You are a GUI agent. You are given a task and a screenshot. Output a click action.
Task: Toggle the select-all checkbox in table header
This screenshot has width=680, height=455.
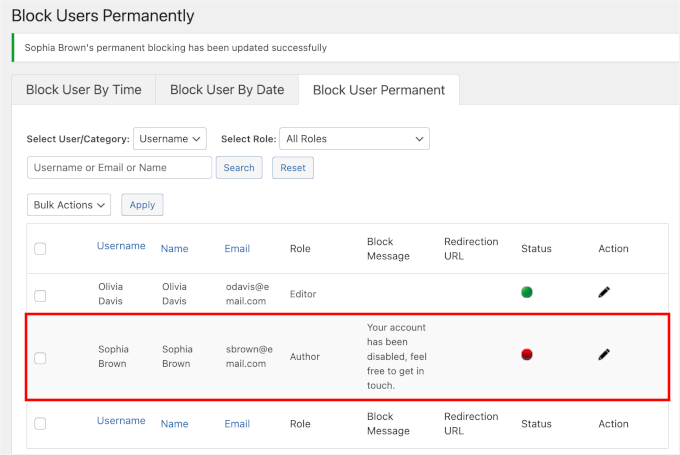40,249
